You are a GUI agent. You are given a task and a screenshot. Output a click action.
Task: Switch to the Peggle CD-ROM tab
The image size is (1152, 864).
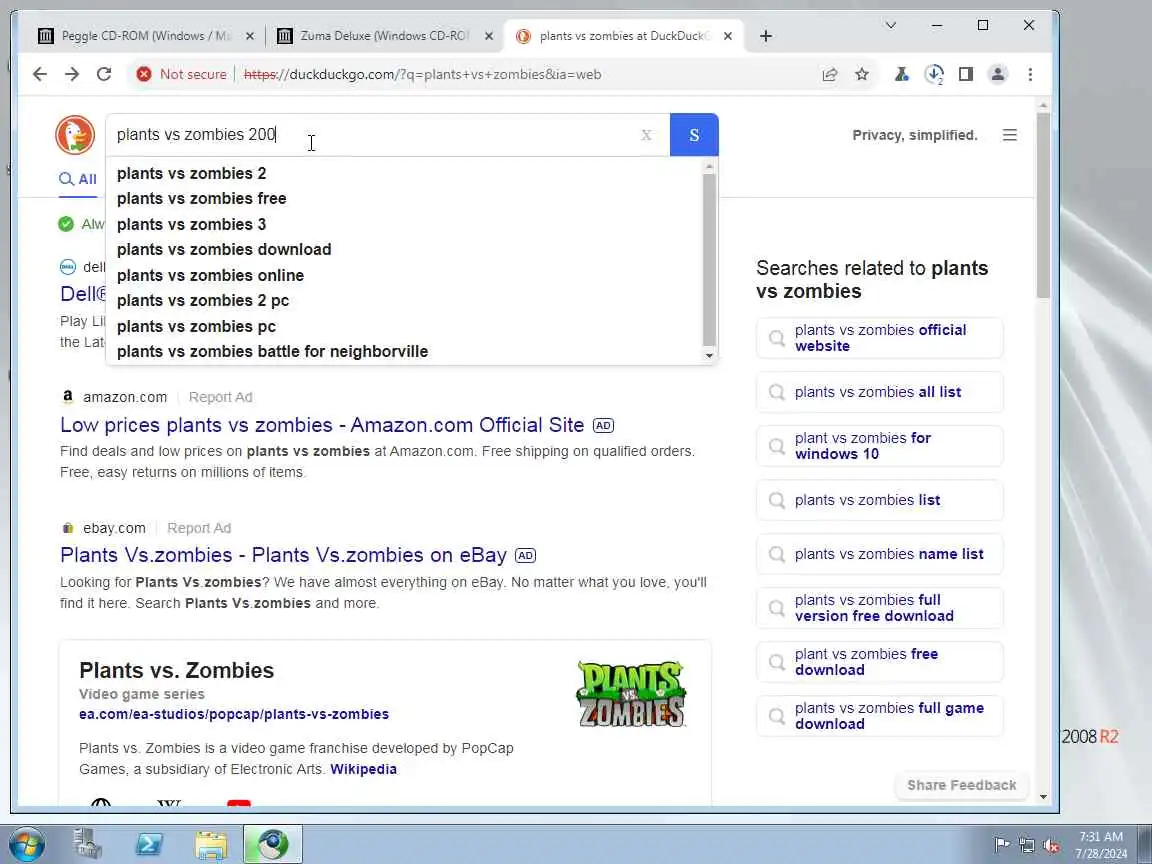pyautogui.click(x=145, y=36)
